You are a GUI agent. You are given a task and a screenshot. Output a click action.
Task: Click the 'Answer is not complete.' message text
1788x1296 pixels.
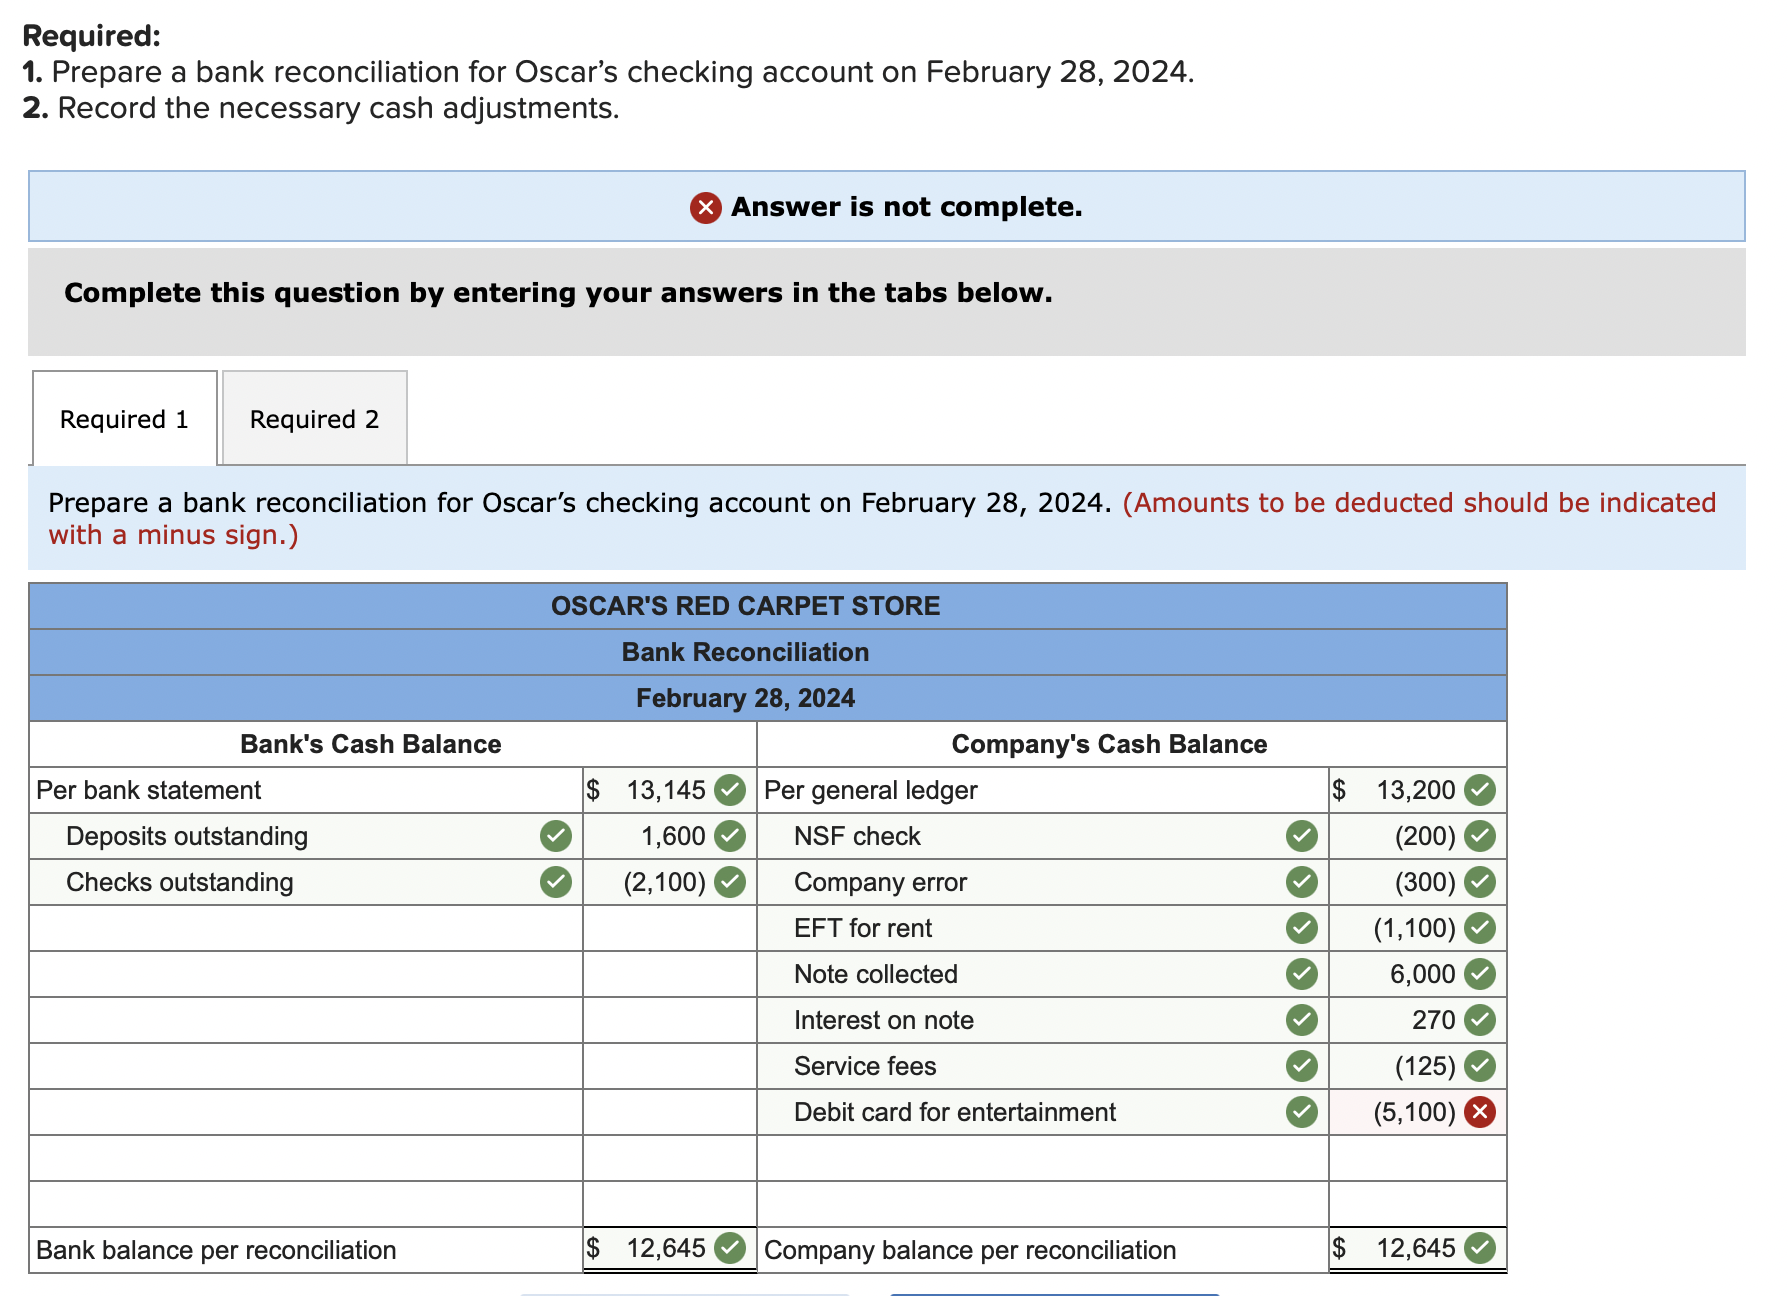tap(907, 207)
